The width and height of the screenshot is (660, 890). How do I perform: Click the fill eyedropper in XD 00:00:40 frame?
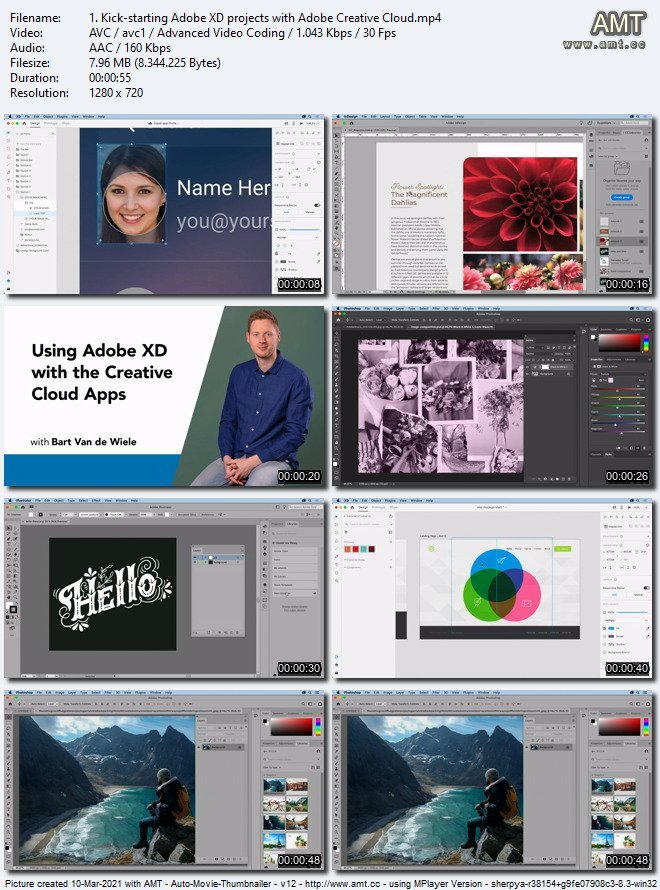click(647, 628)
